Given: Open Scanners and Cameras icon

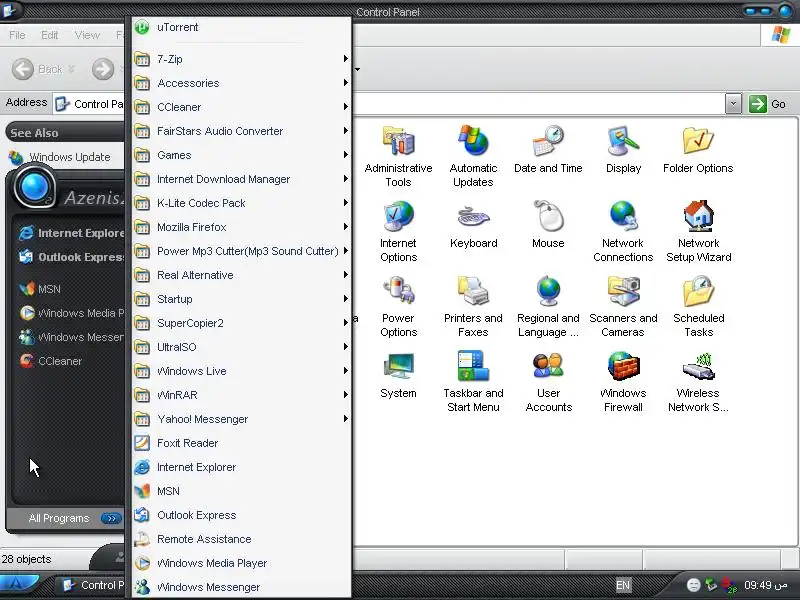Looking at the screenshot, I should coord(623,306).
